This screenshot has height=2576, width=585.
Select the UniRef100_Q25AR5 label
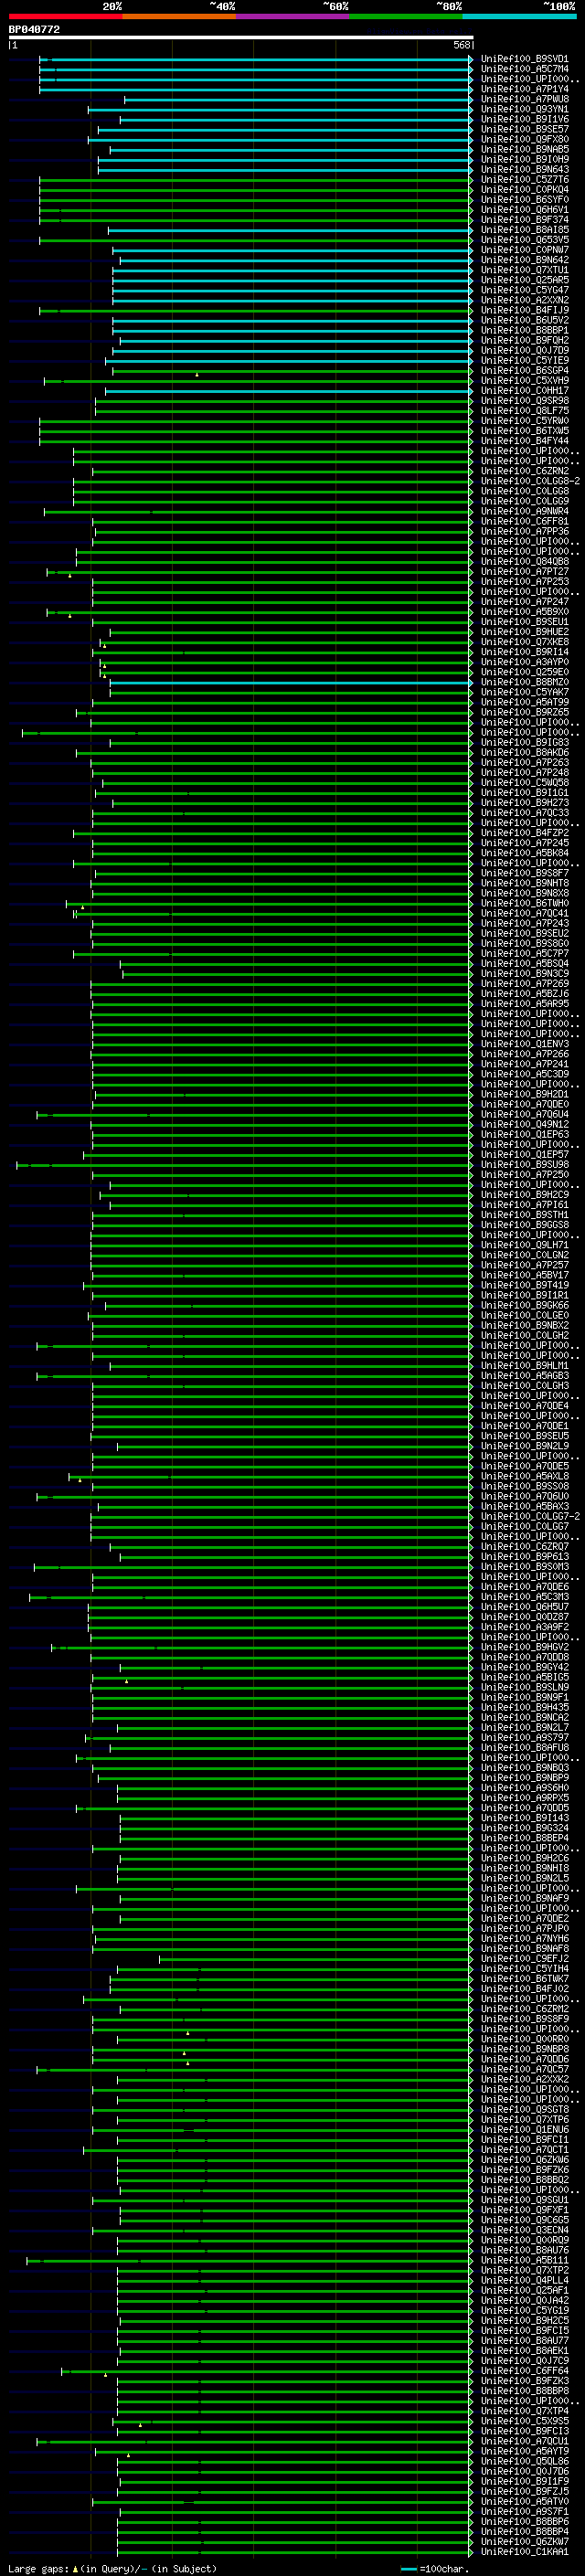(524, 280)
